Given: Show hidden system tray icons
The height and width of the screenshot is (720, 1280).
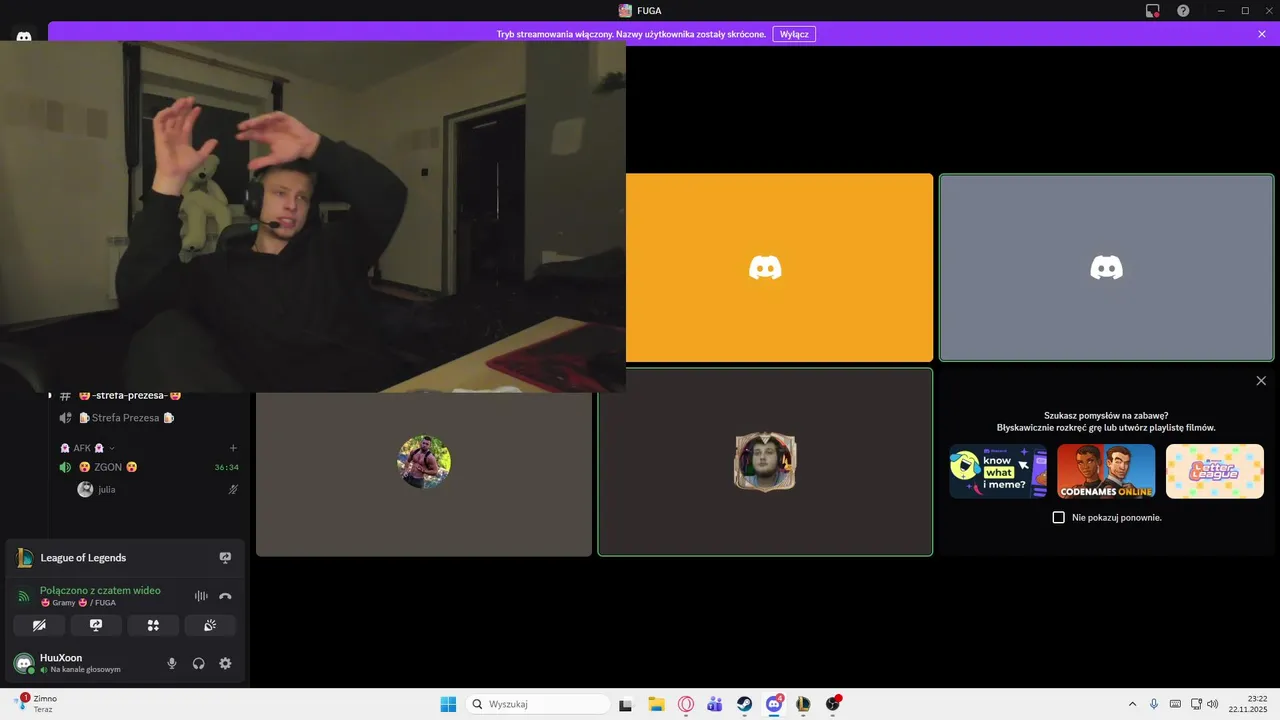Looking at the screenshot, I should click(1132, 704).
